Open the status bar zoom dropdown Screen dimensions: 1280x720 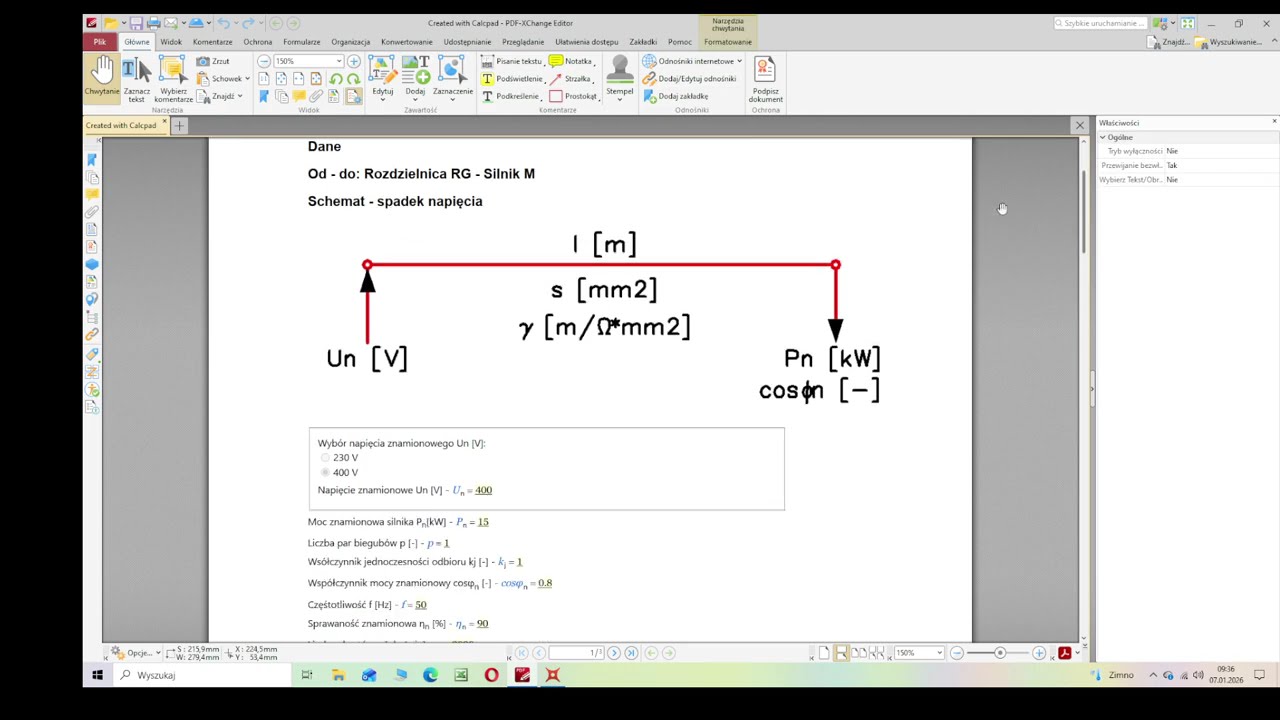[x=939, y=653]
